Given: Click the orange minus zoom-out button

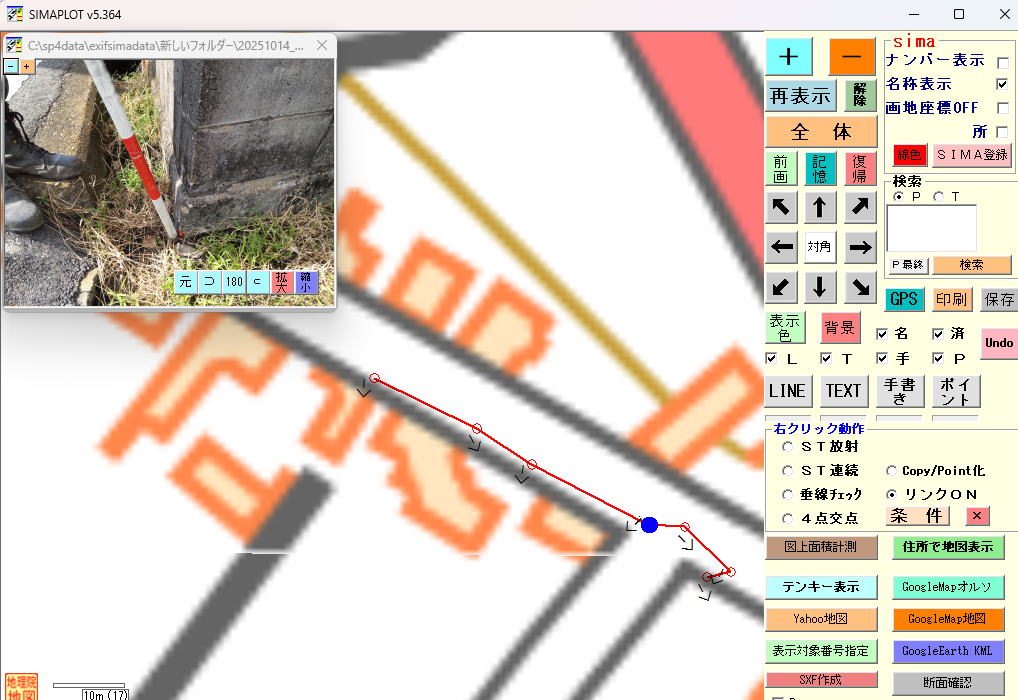Looking at the screenshot, I should (851, 56).
